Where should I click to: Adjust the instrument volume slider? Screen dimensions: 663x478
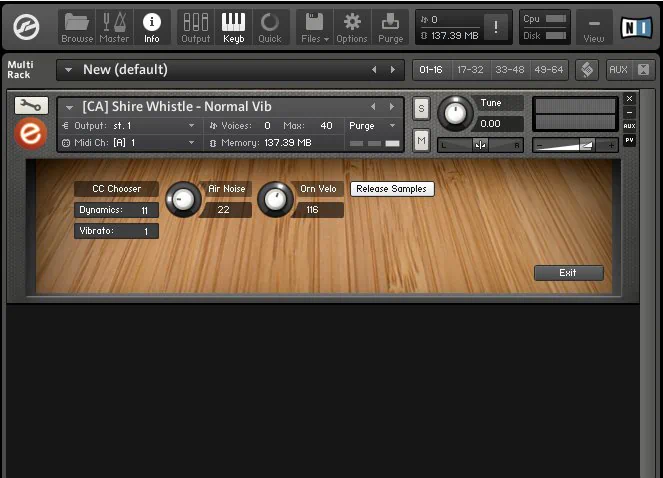click(x=575, y=146)
